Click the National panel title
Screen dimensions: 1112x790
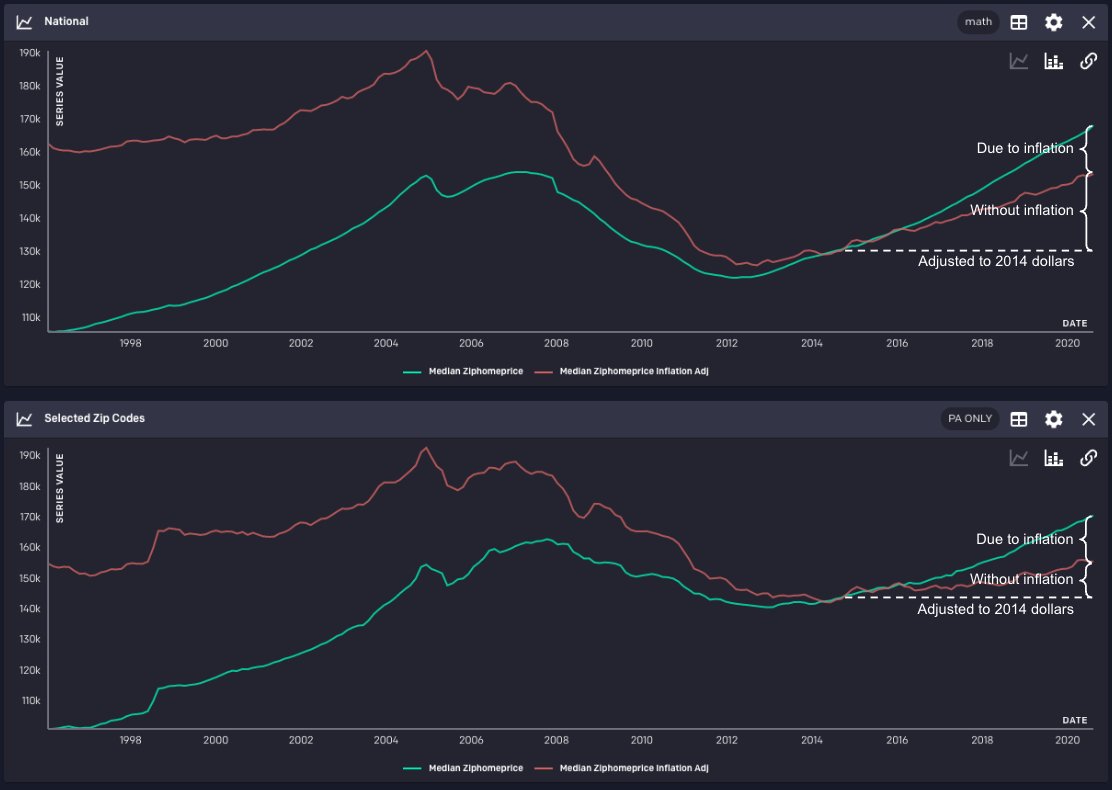click(66, 21)
